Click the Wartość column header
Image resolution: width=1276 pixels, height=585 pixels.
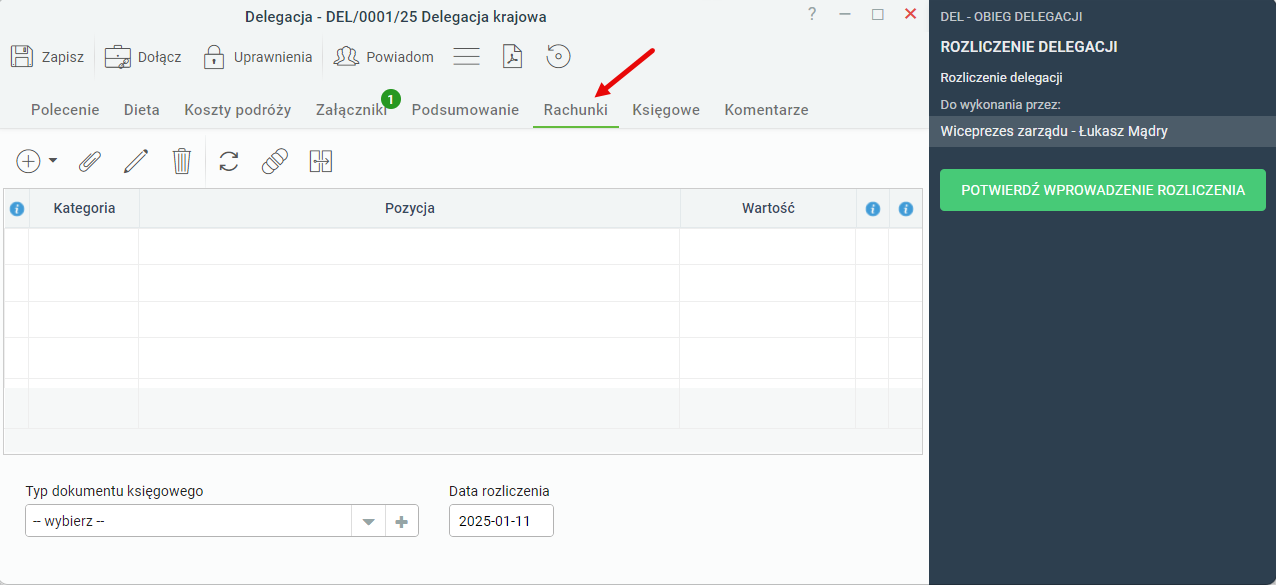point(768,209)
